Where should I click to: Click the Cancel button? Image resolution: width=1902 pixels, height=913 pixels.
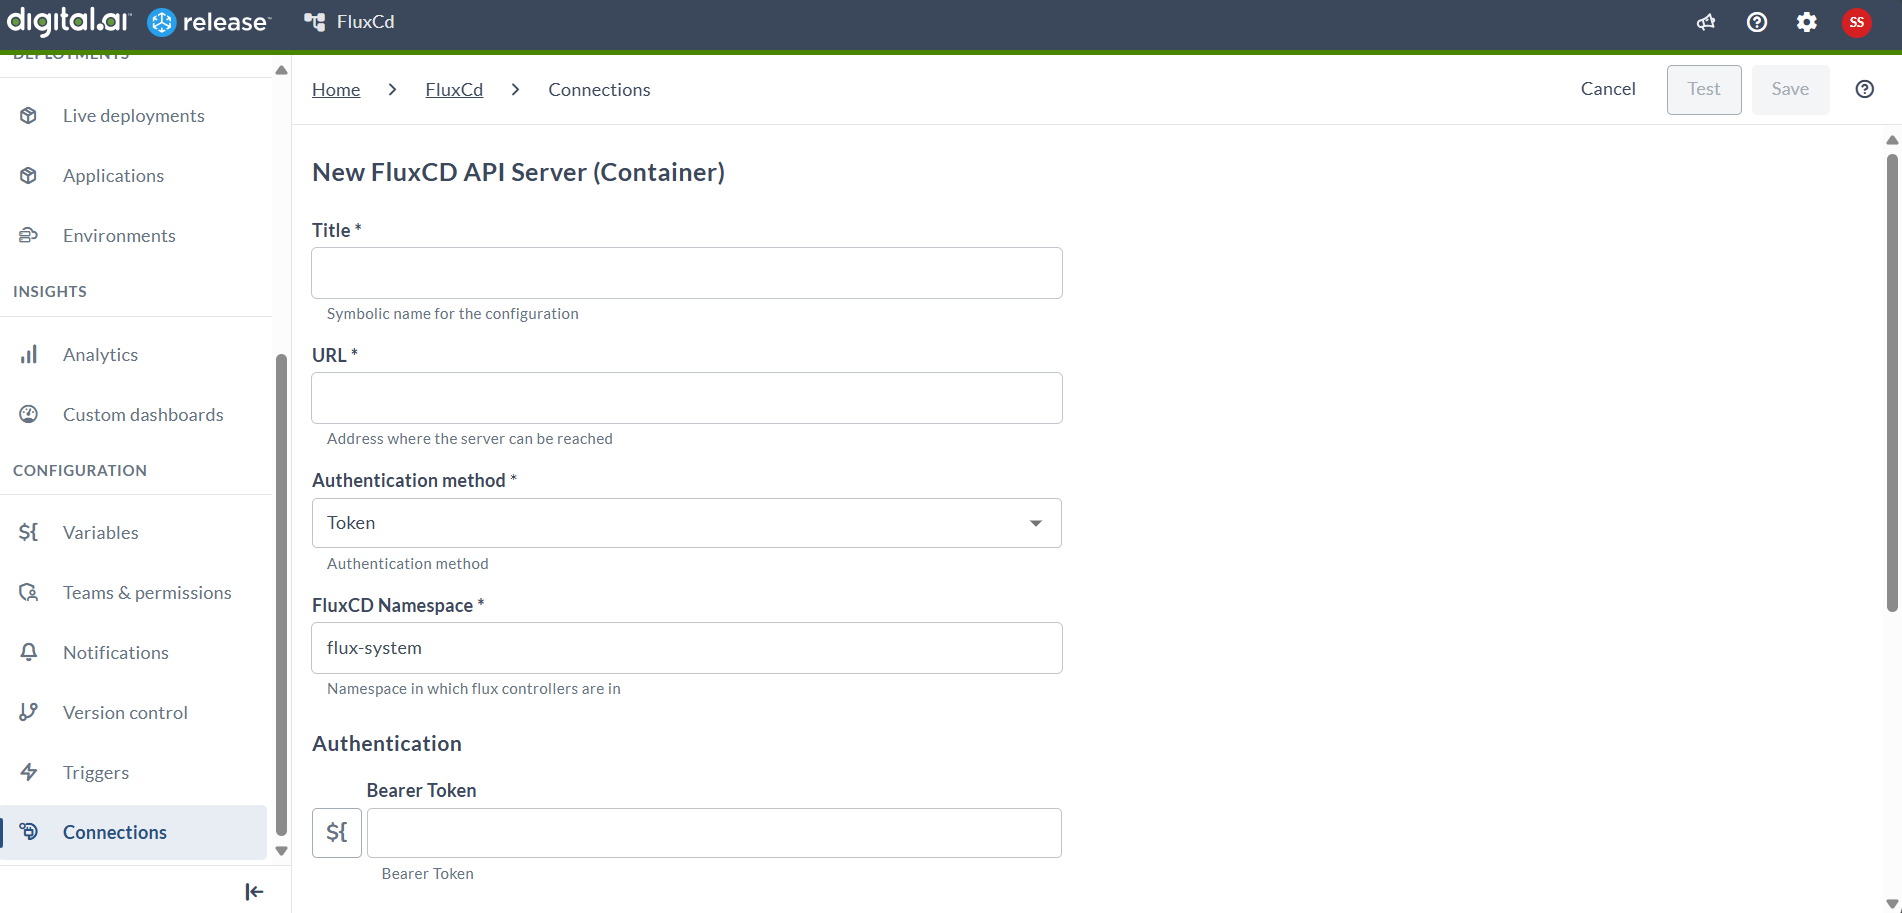click(x=1608, y=89)
